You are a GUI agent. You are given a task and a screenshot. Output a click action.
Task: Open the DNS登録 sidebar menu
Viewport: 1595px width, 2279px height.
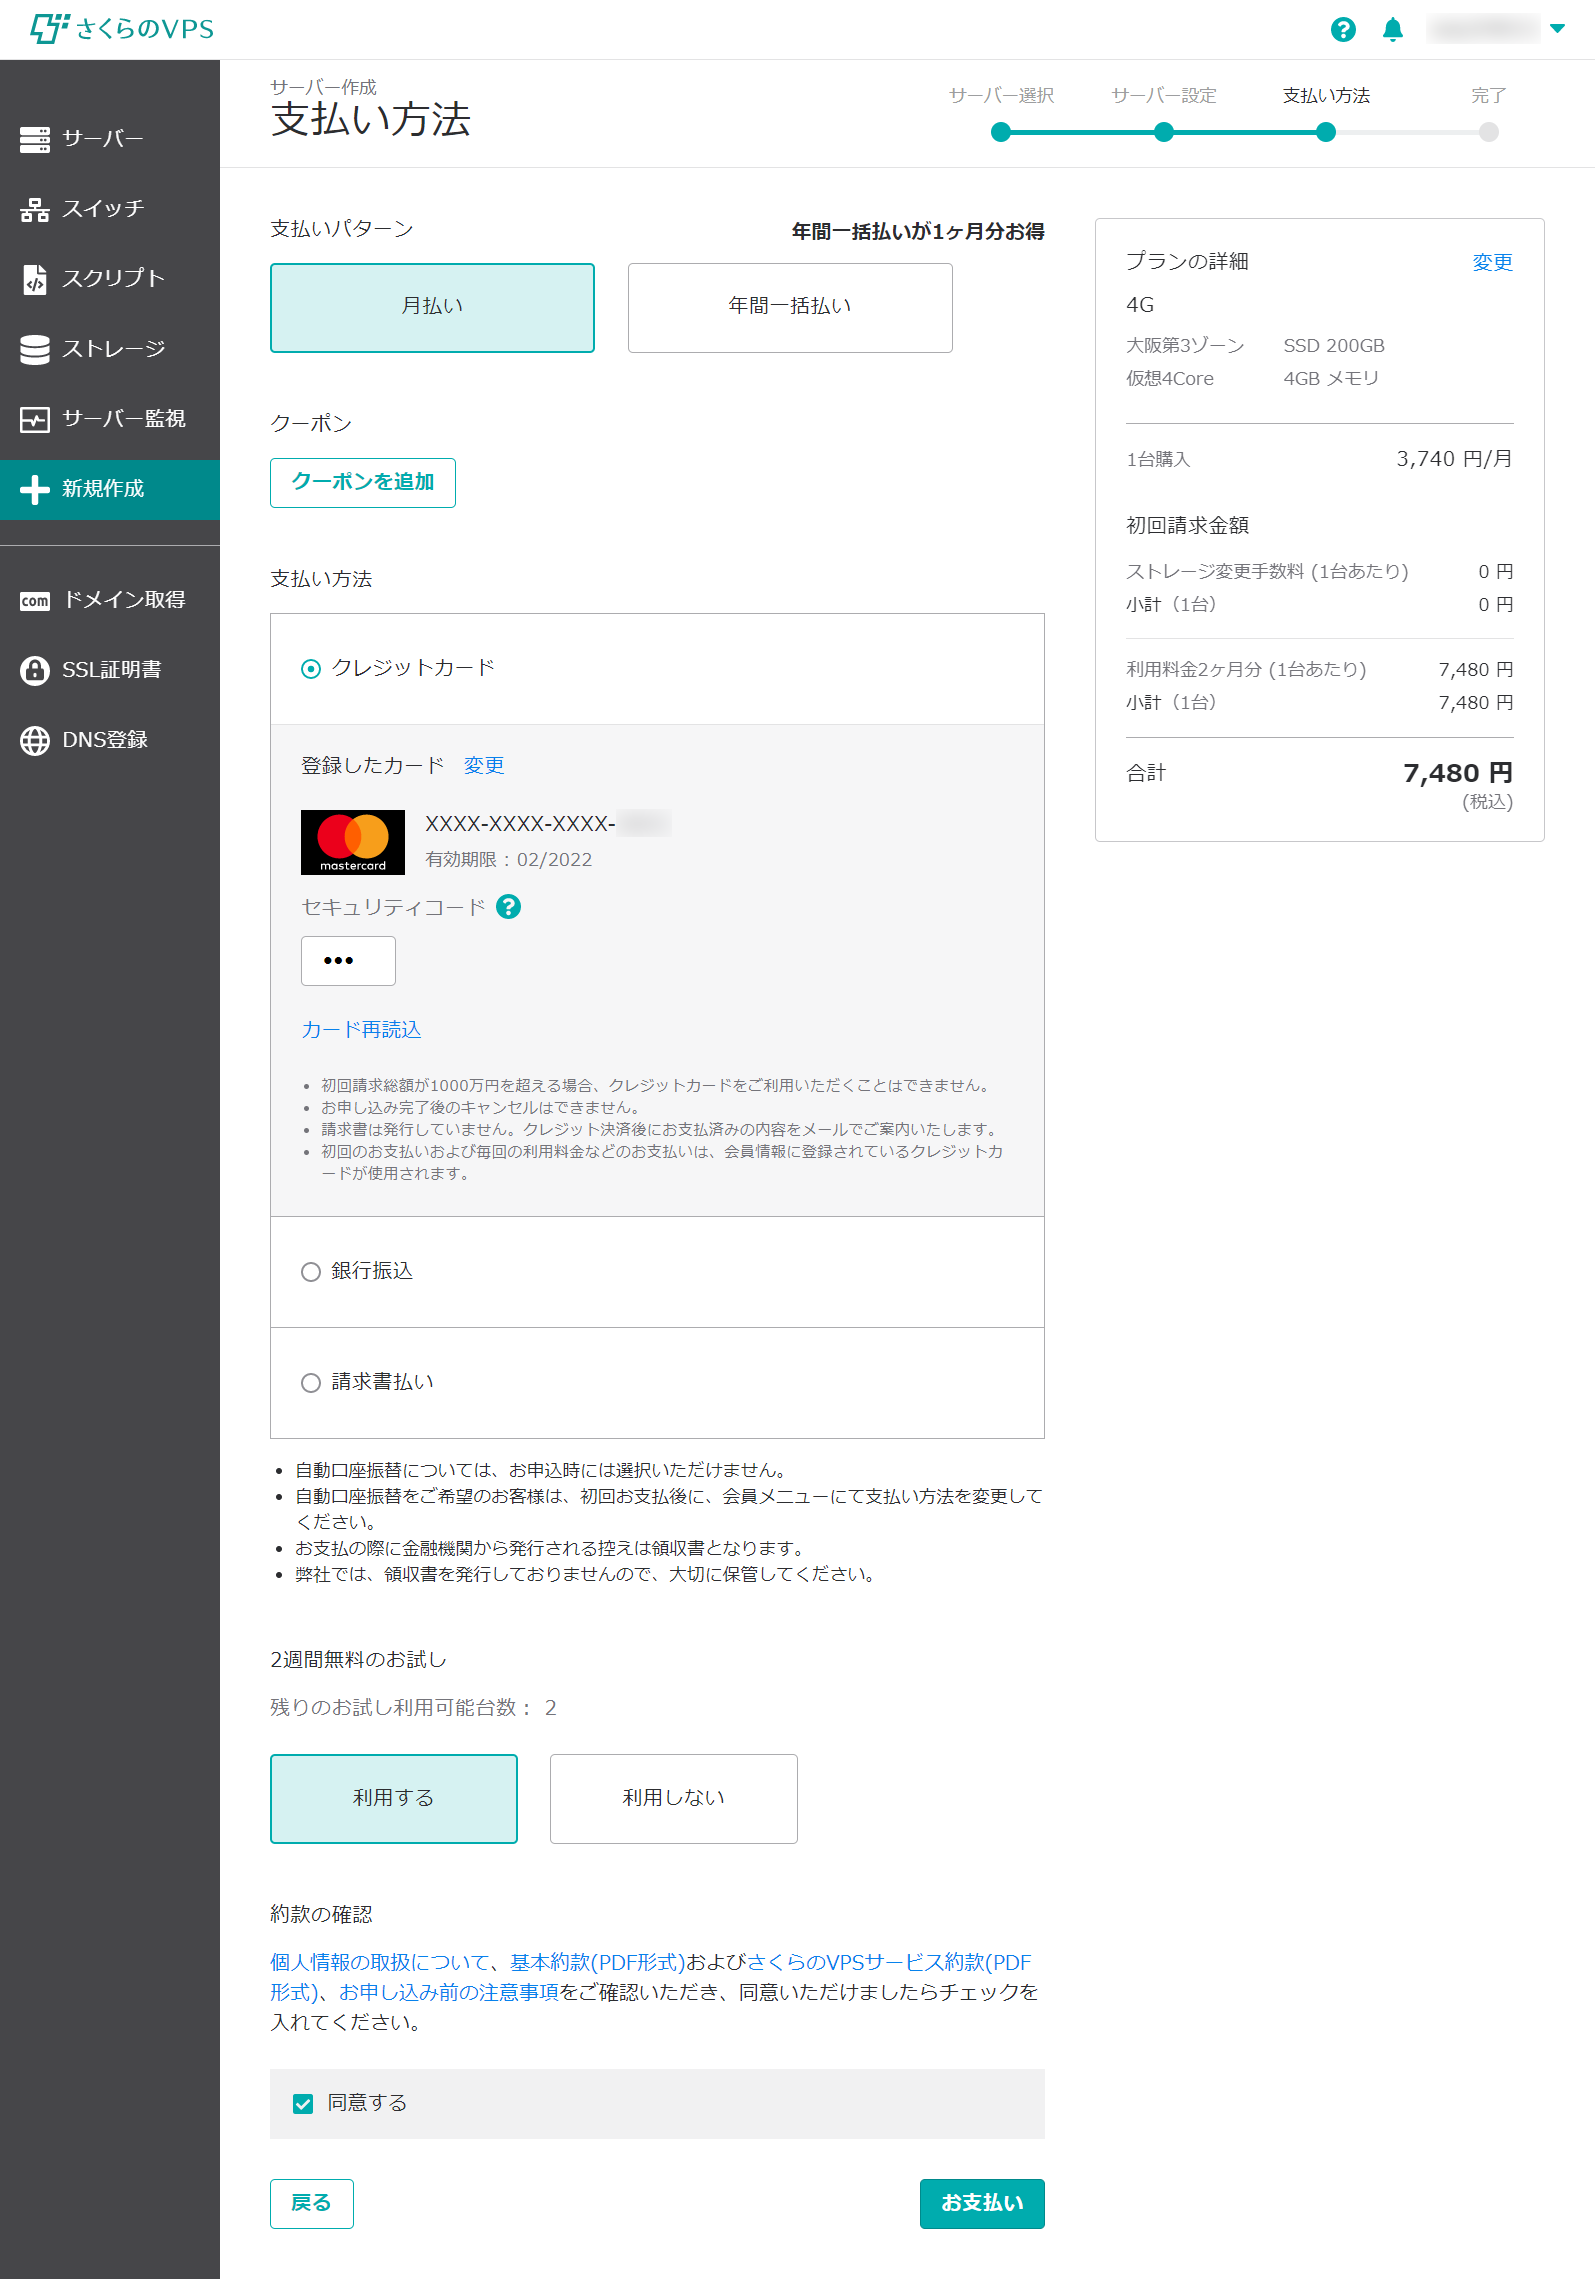(110, 740)
